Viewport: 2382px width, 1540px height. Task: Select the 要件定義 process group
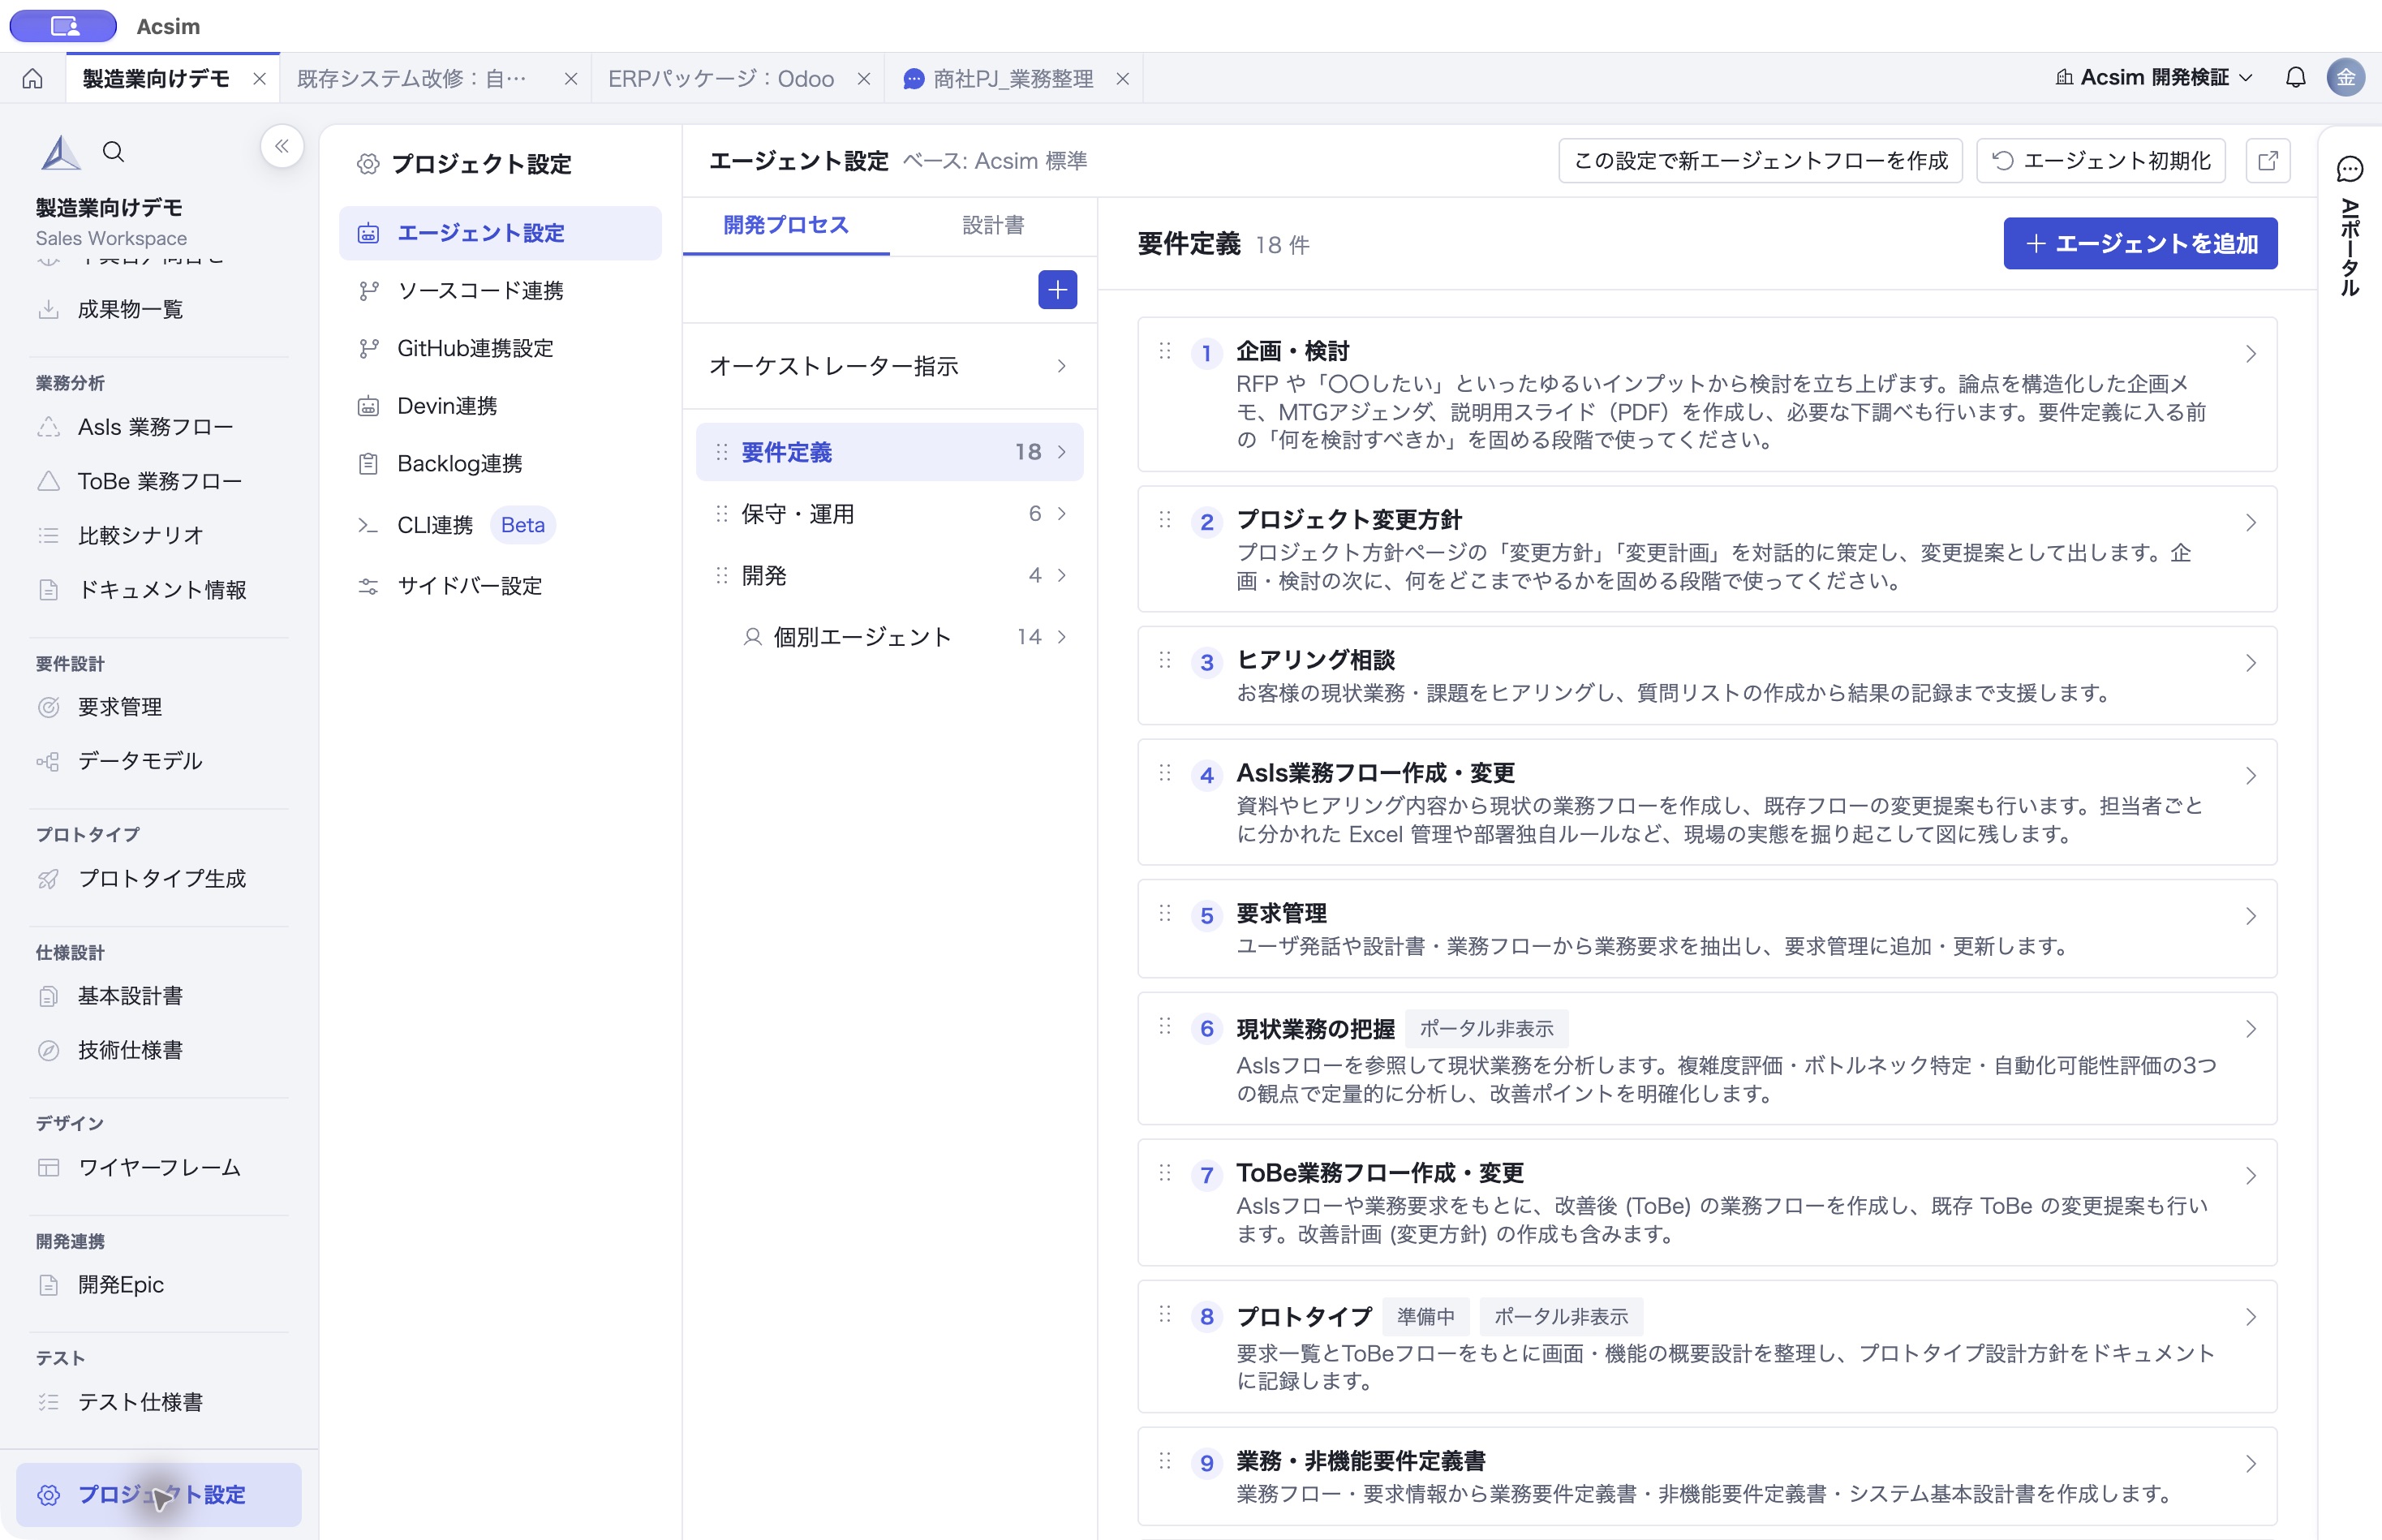pos(889,452)
